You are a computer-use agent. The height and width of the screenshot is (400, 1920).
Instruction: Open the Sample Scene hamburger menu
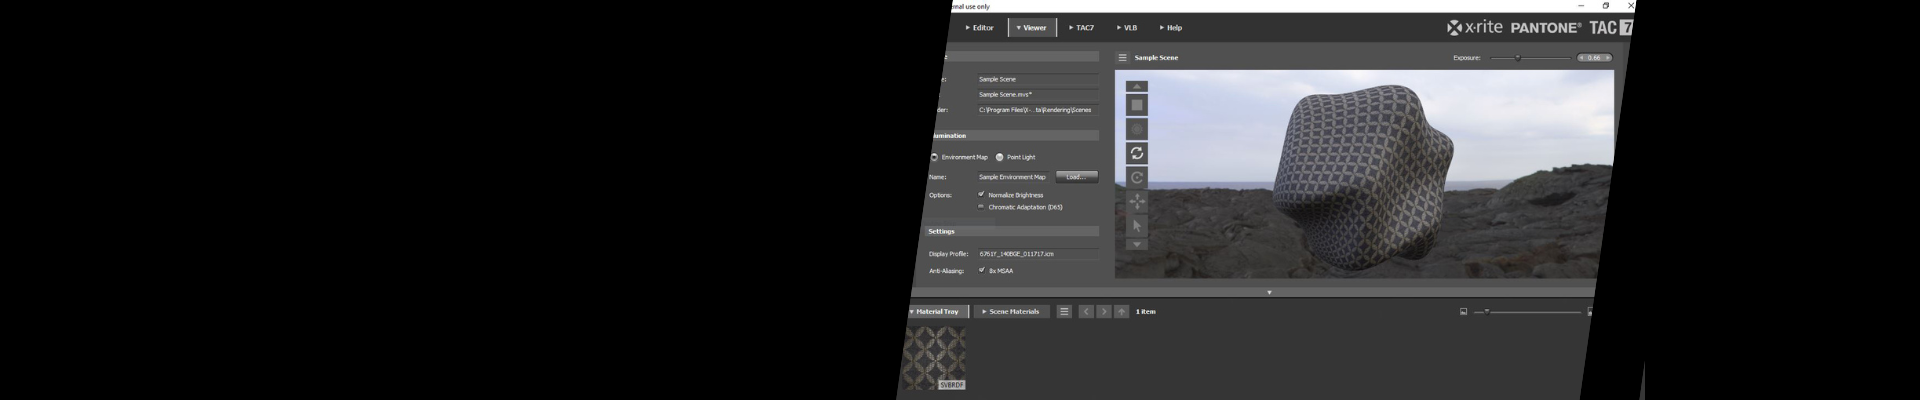1122,58
